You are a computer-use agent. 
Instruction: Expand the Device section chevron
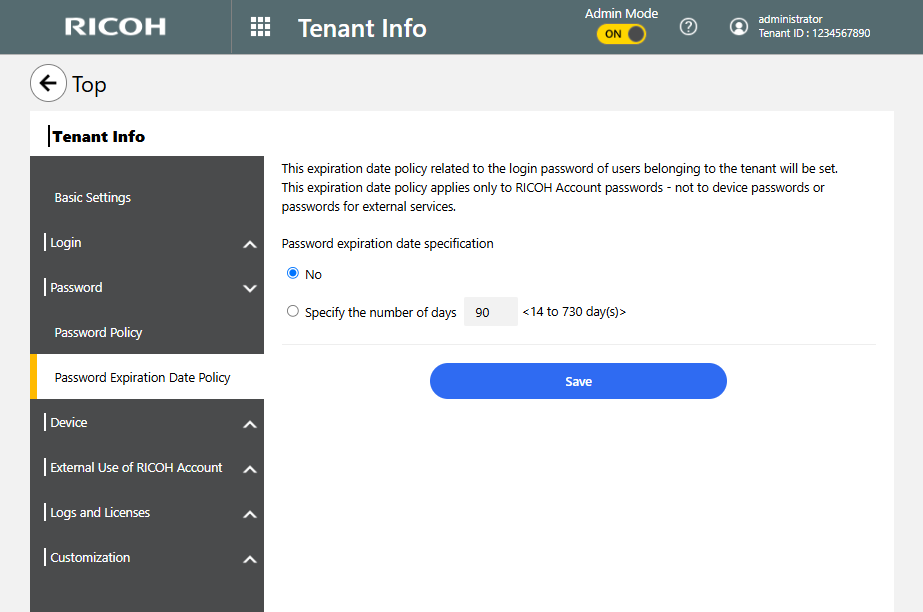tap(250, 424)
